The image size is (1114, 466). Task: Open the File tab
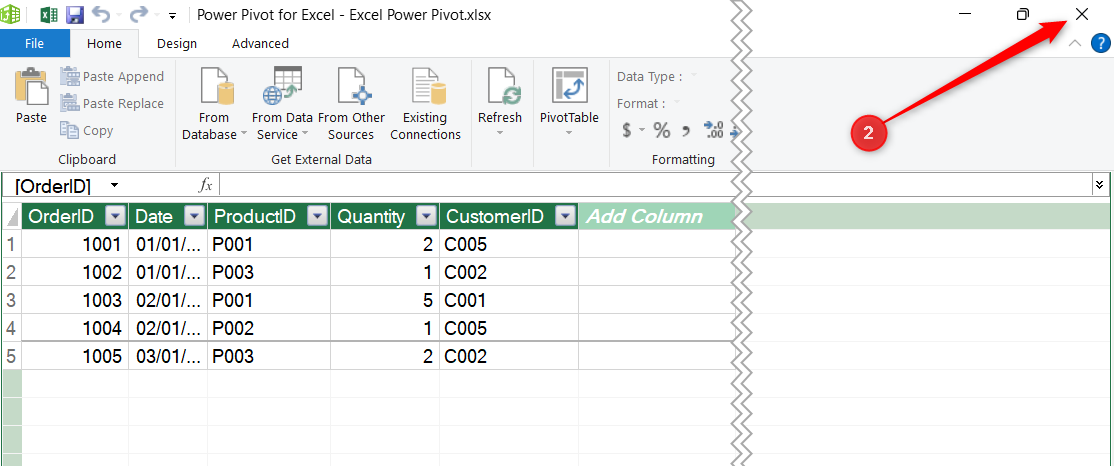34,43
